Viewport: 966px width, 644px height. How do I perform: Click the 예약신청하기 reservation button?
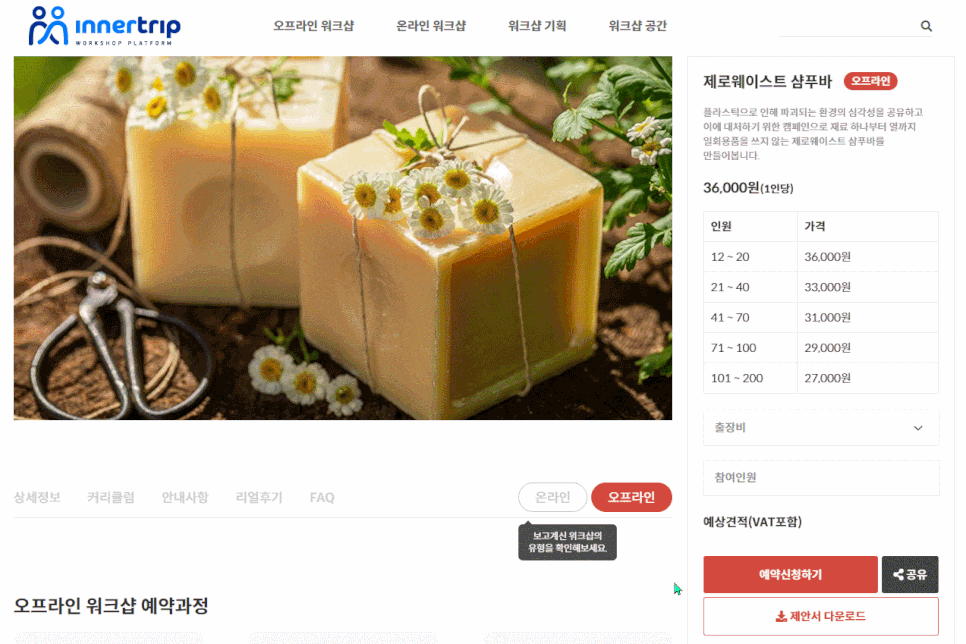[x=790, y=574]
